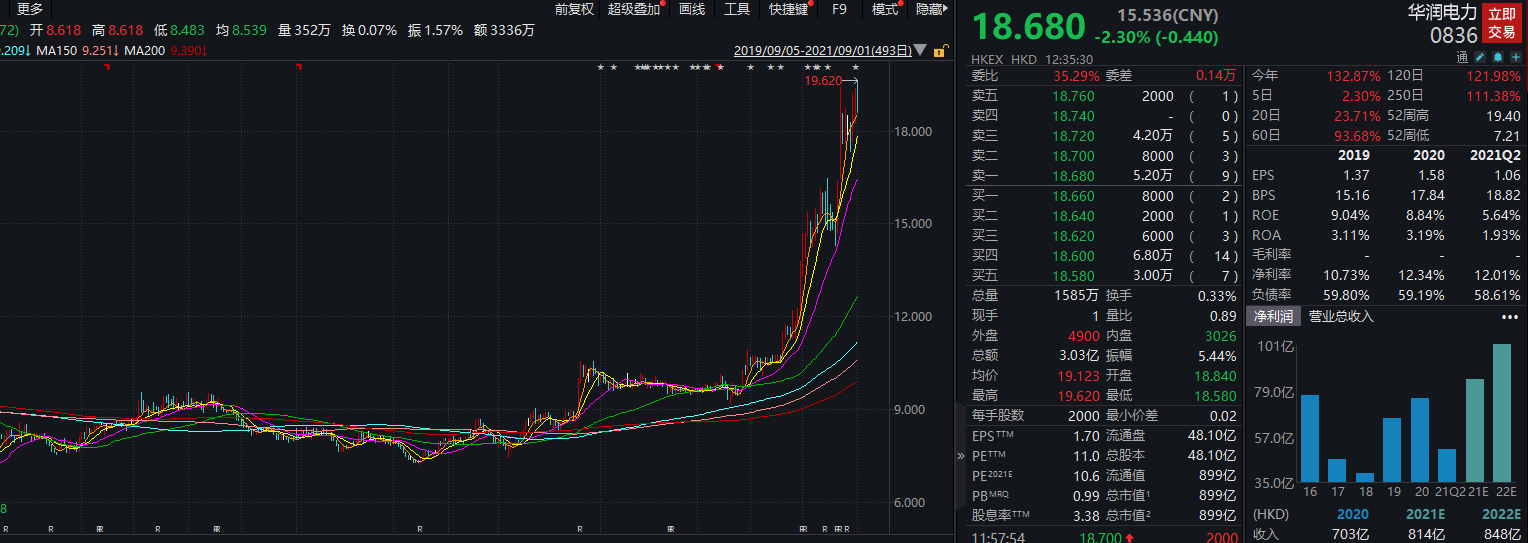Click the 负债率 2020 value 59.19%
1528x543 pixels.
[x=1422, y=295]
